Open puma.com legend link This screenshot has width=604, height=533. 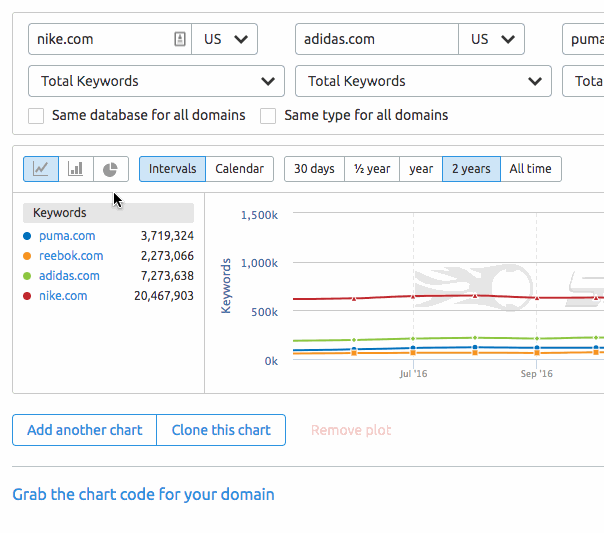point(67,236)
